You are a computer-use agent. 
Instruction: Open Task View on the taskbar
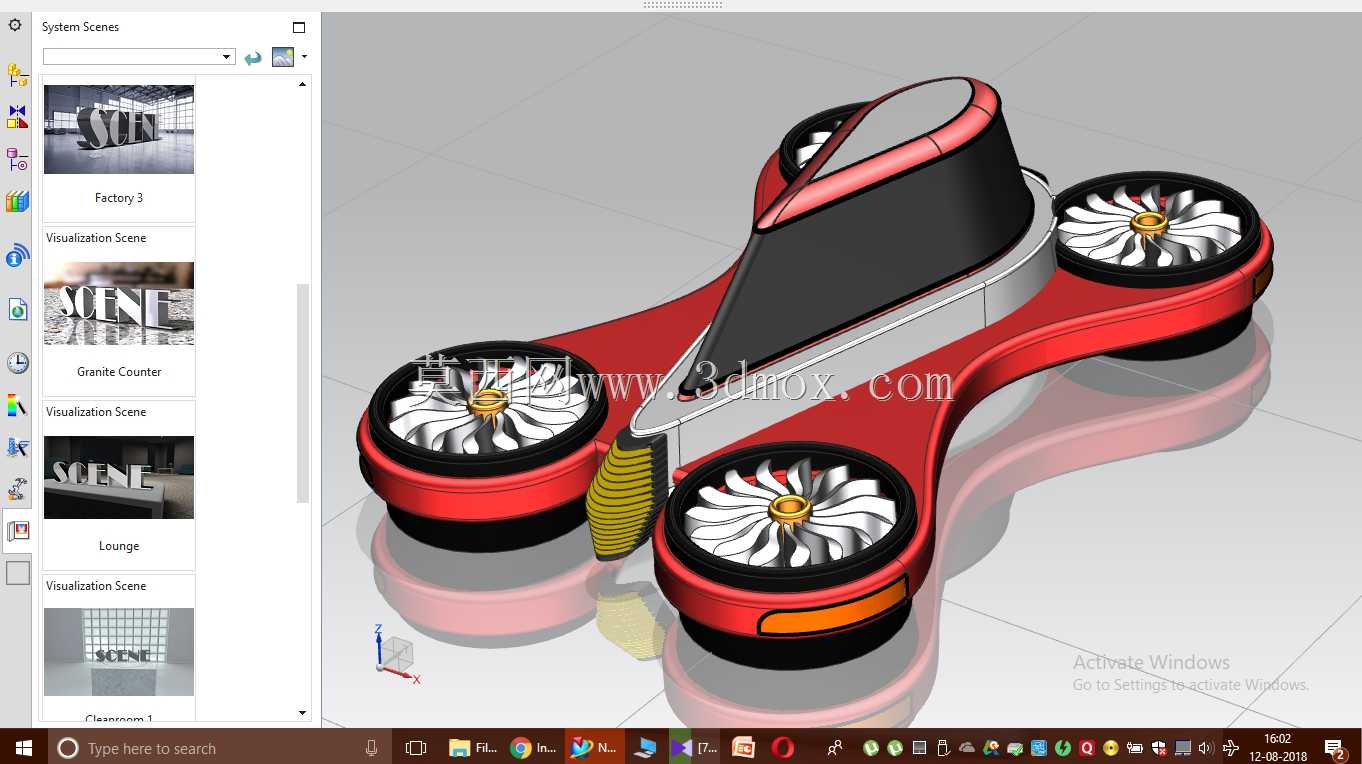(x=416, y=747)
